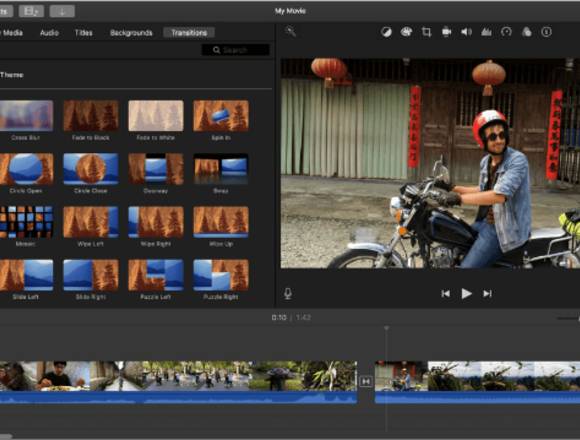580x440 pixels.
Task: Select the transition icon between timeline clips
Action: point(365,381)
